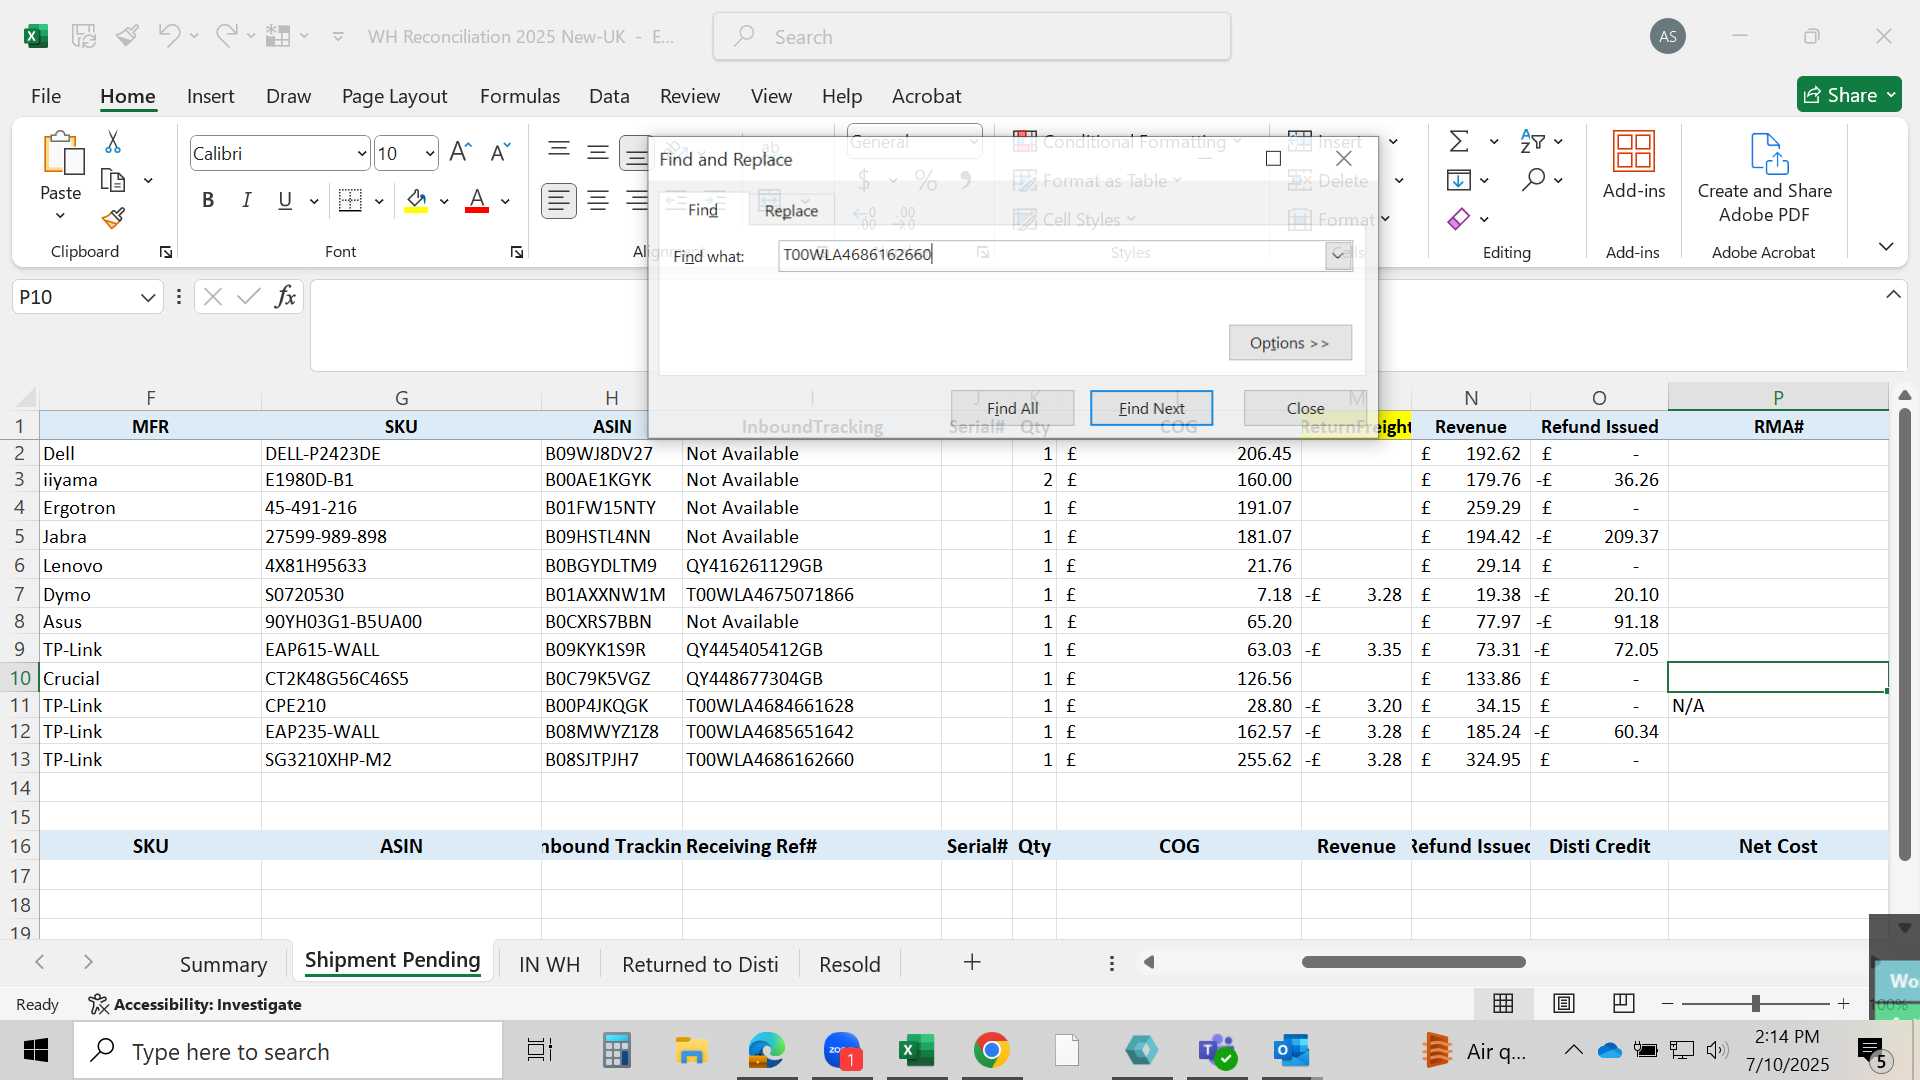Click the Sort & Filter icon

1532,141
